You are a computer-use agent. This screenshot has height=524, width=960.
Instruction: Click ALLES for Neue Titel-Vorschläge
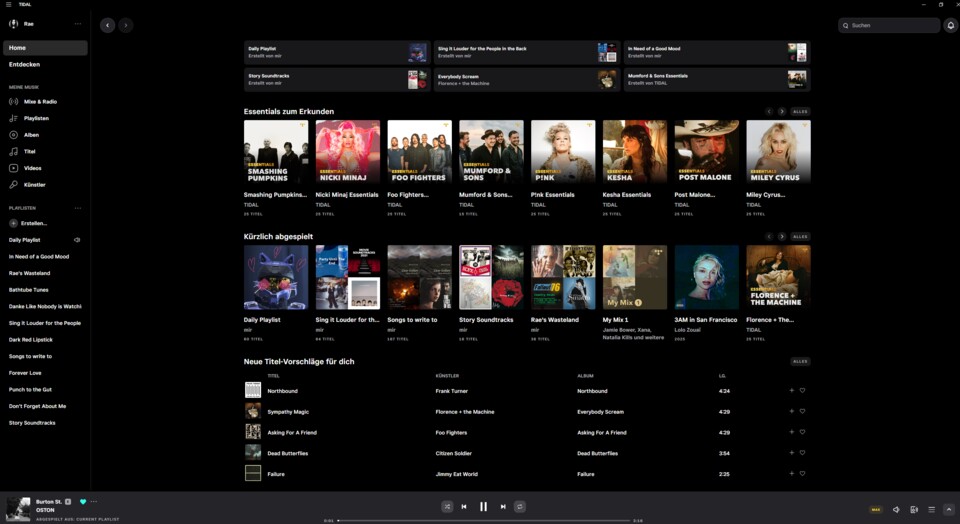[800, 361]
